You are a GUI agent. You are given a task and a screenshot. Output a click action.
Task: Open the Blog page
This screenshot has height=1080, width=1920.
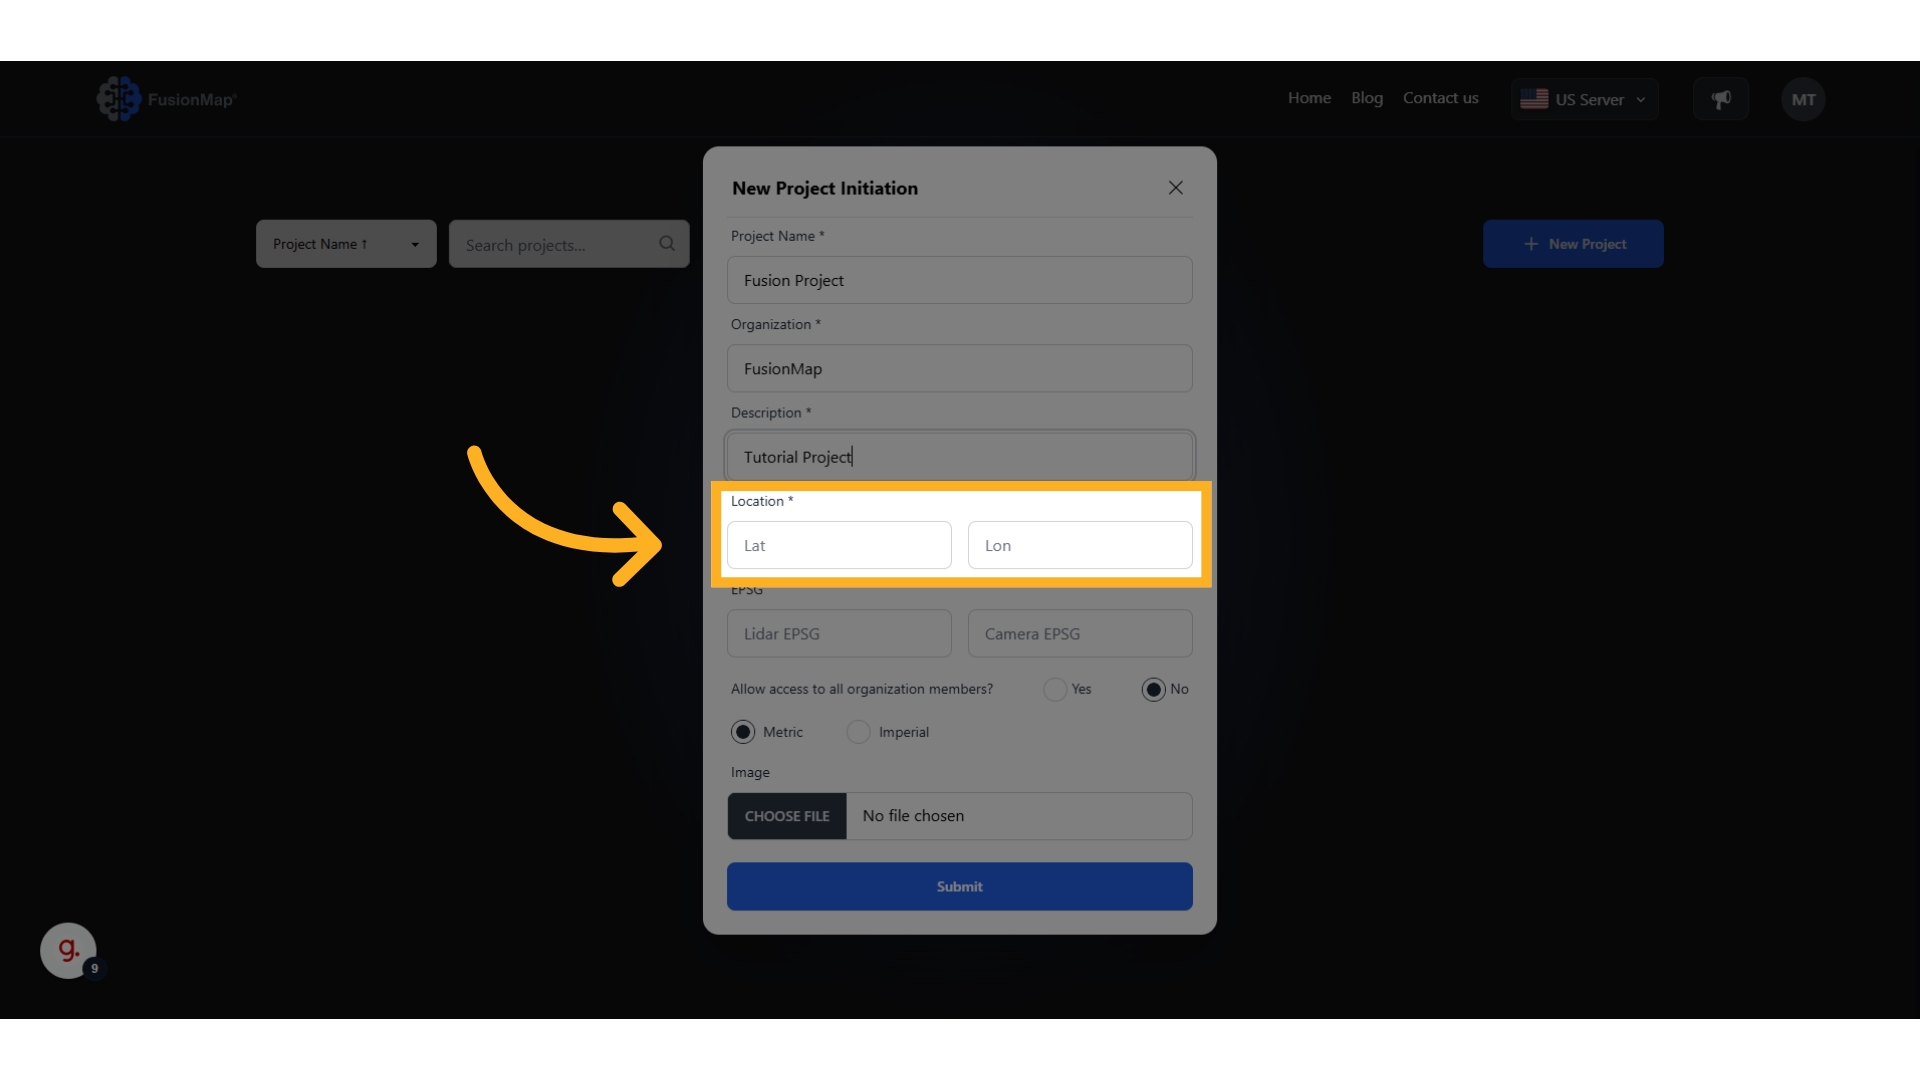coord(1366,97)
